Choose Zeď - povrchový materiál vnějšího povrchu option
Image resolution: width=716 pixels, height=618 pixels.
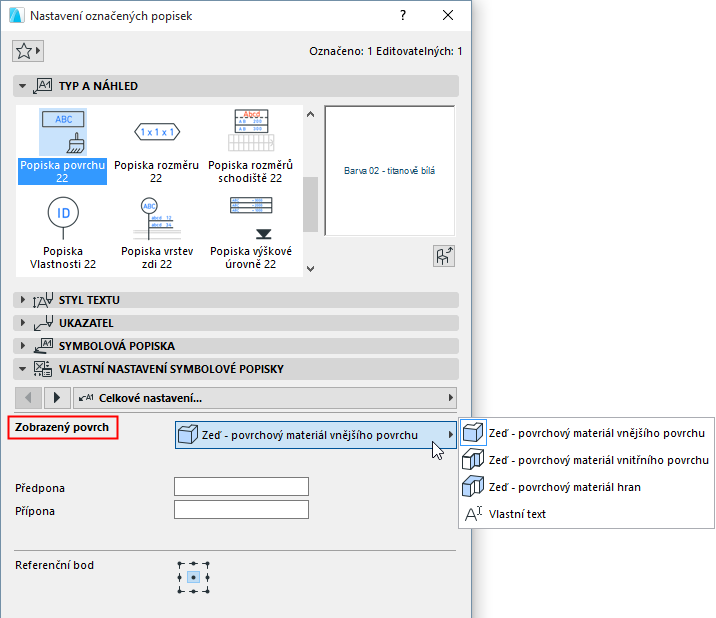586,433
